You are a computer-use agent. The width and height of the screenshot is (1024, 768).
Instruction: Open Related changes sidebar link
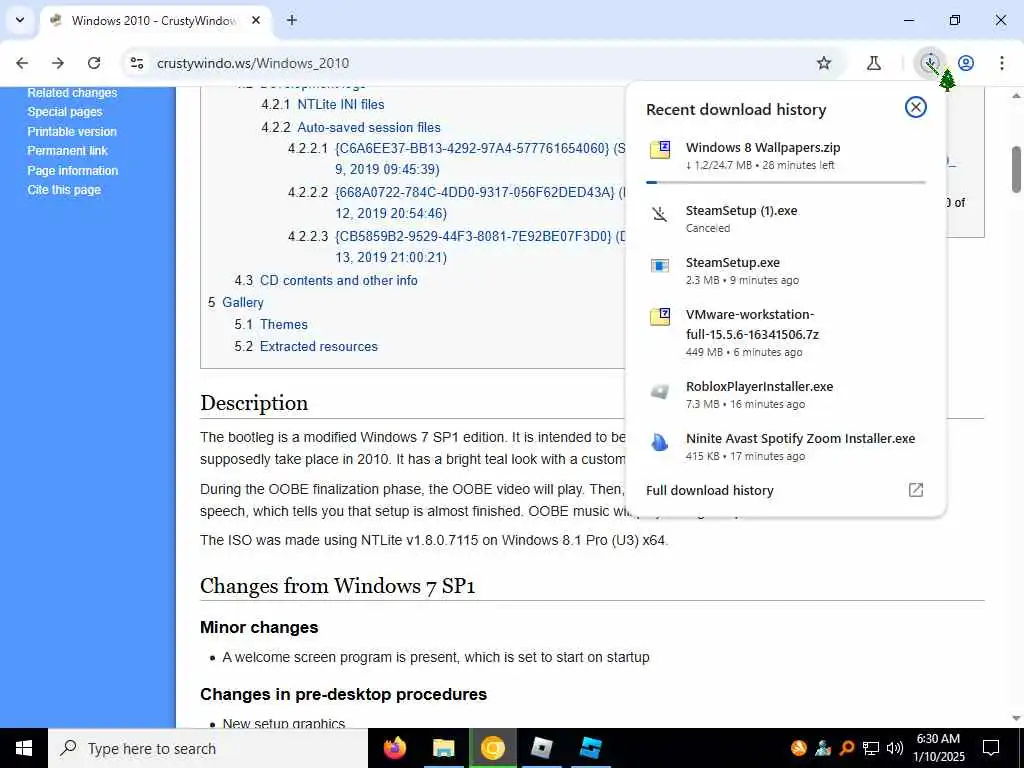(72, 93)
